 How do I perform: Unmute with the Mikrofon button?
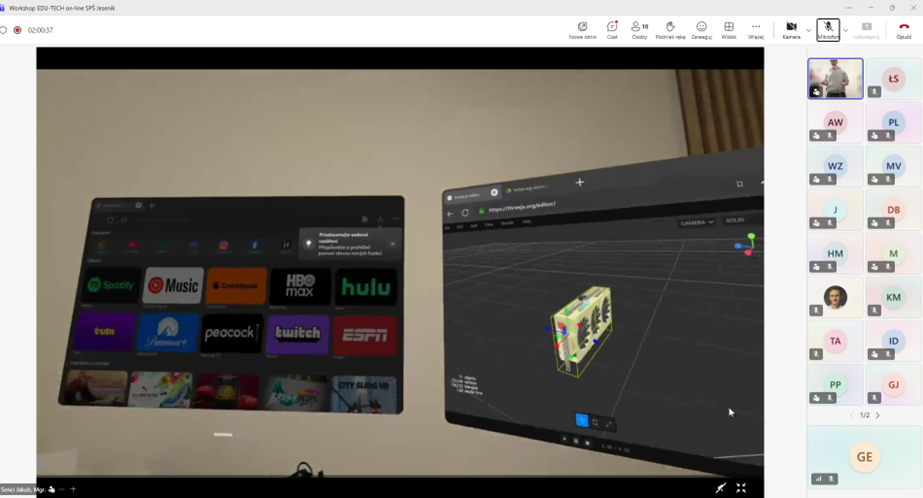click(x=828, y=30)
